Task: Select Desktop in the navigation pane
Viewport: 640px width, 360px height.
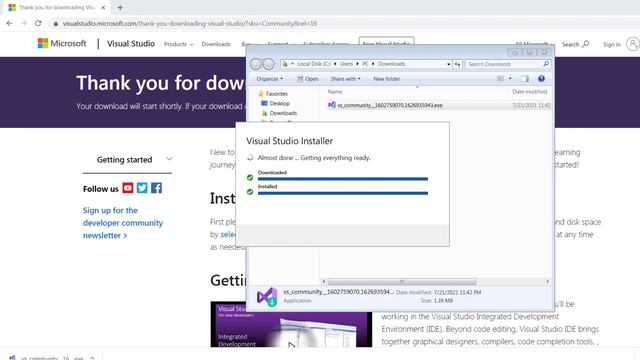Action: point(276,104)
